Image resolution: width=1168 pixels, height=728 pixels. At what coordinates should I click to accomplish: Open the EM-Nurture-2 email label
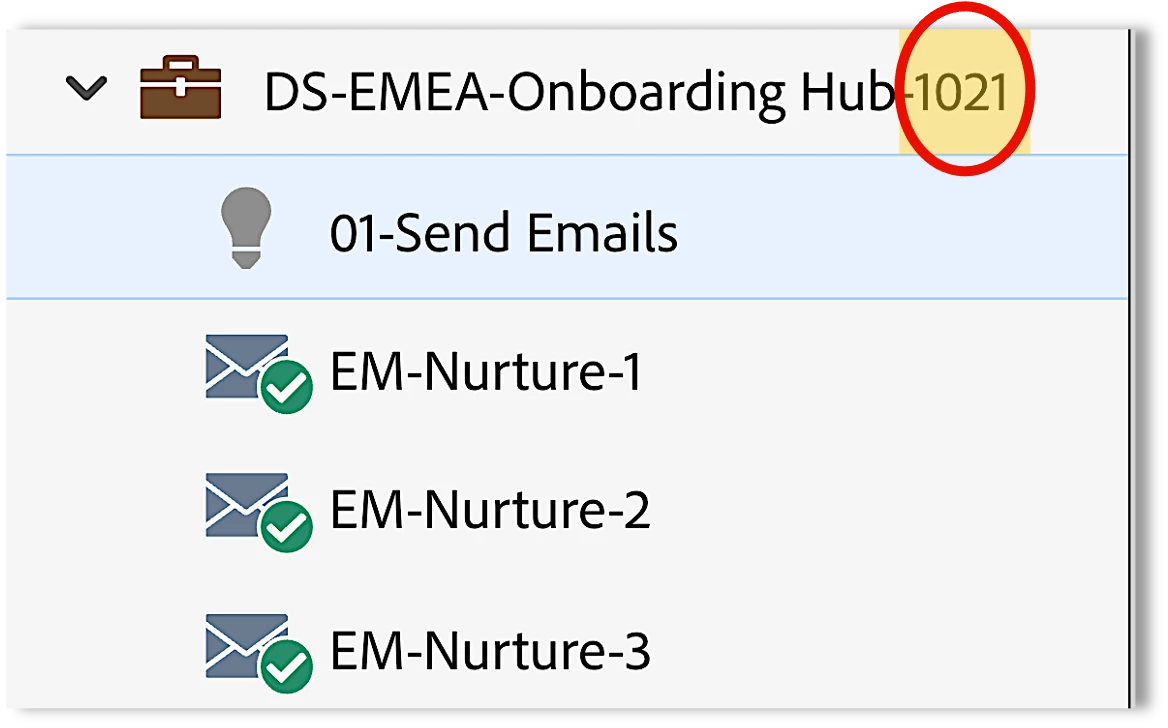pos(490,510)
